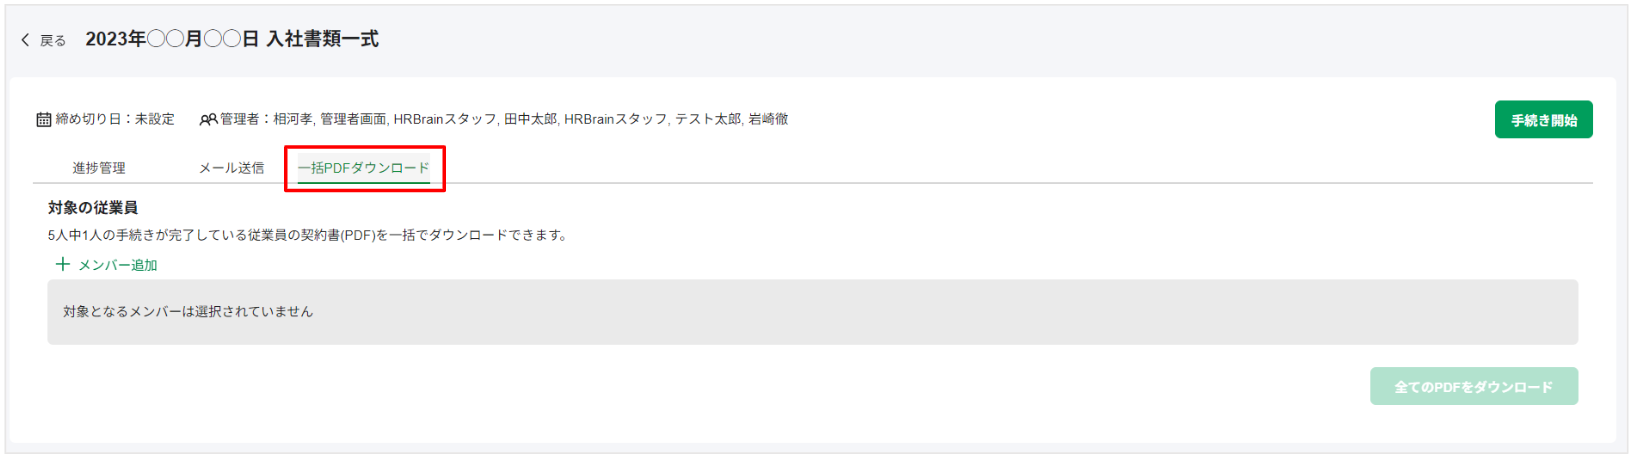Click admin name 岩崎徹 in 管理者 list
Screen dimensions: 1636x458
click(768, 119)
